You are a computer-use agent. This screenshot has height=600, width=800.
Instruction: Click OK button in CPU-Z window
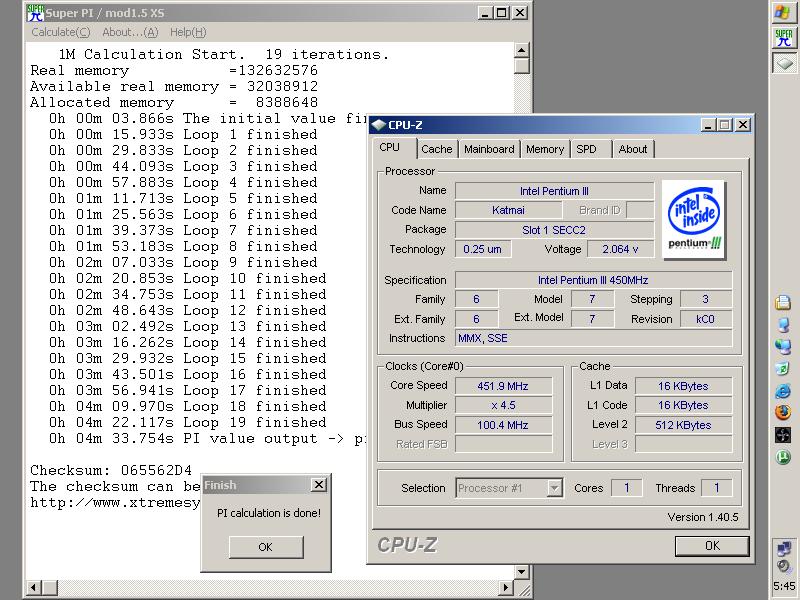(x=712, y=546)
